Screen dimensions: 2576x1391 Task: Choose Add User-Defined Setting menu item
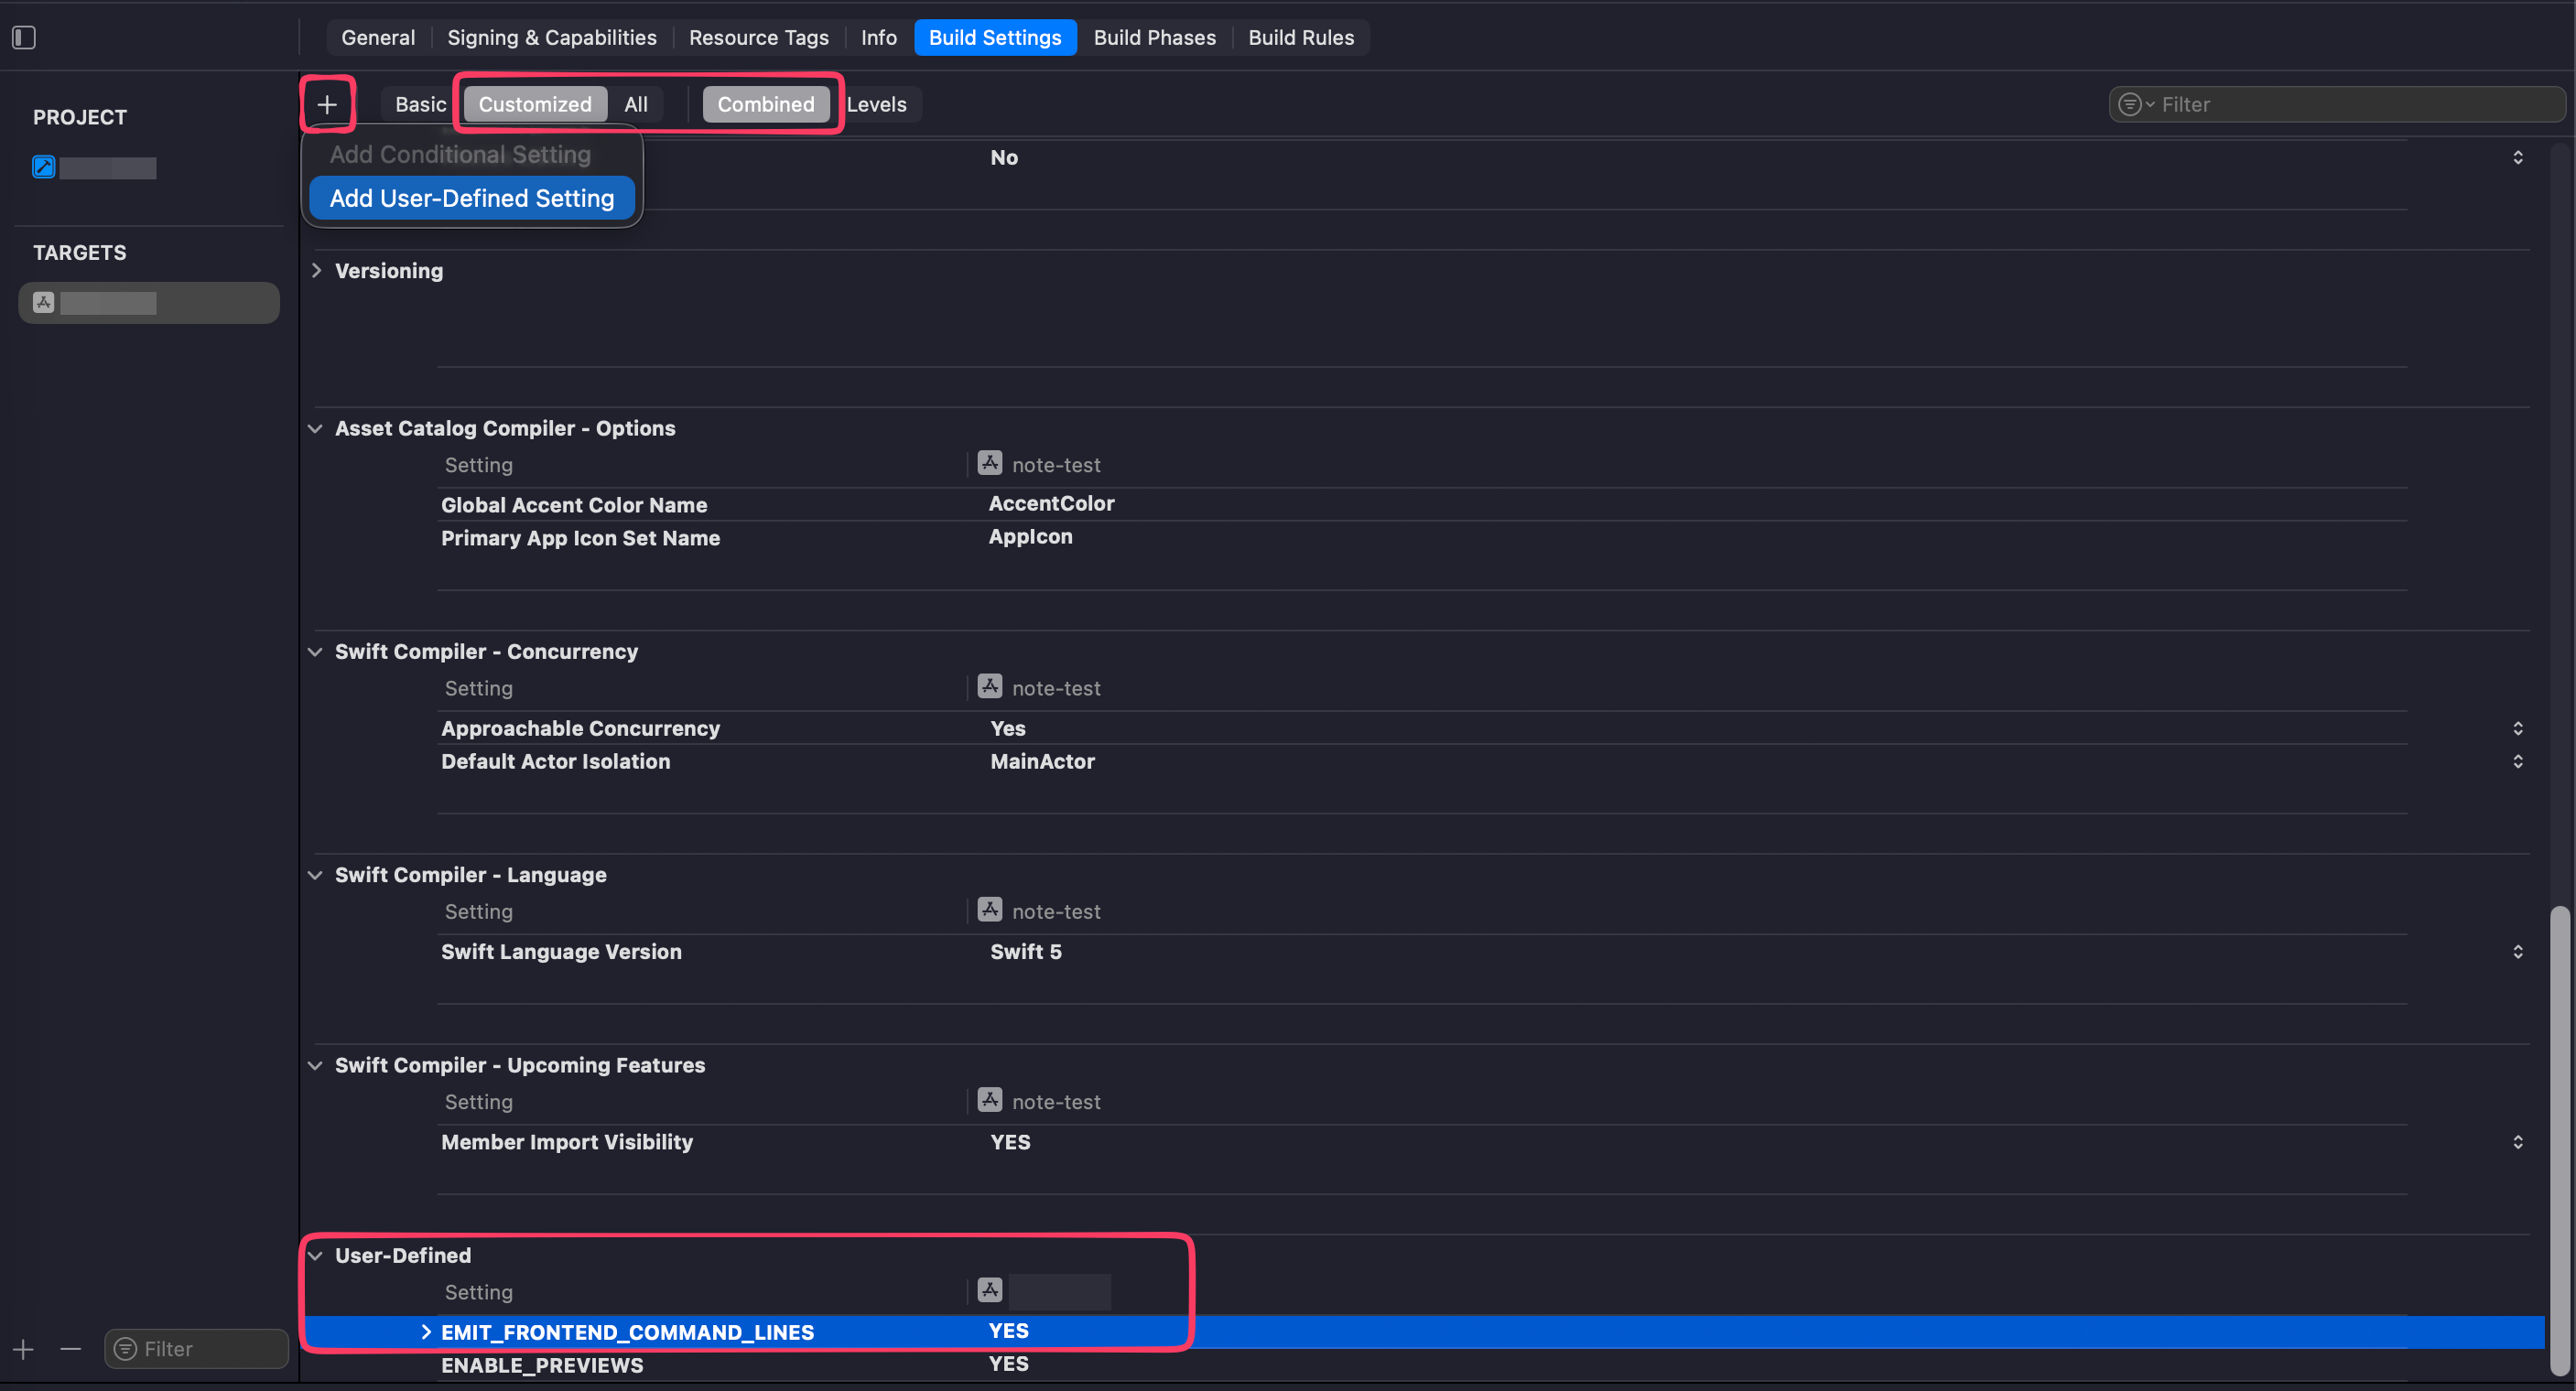472,198
